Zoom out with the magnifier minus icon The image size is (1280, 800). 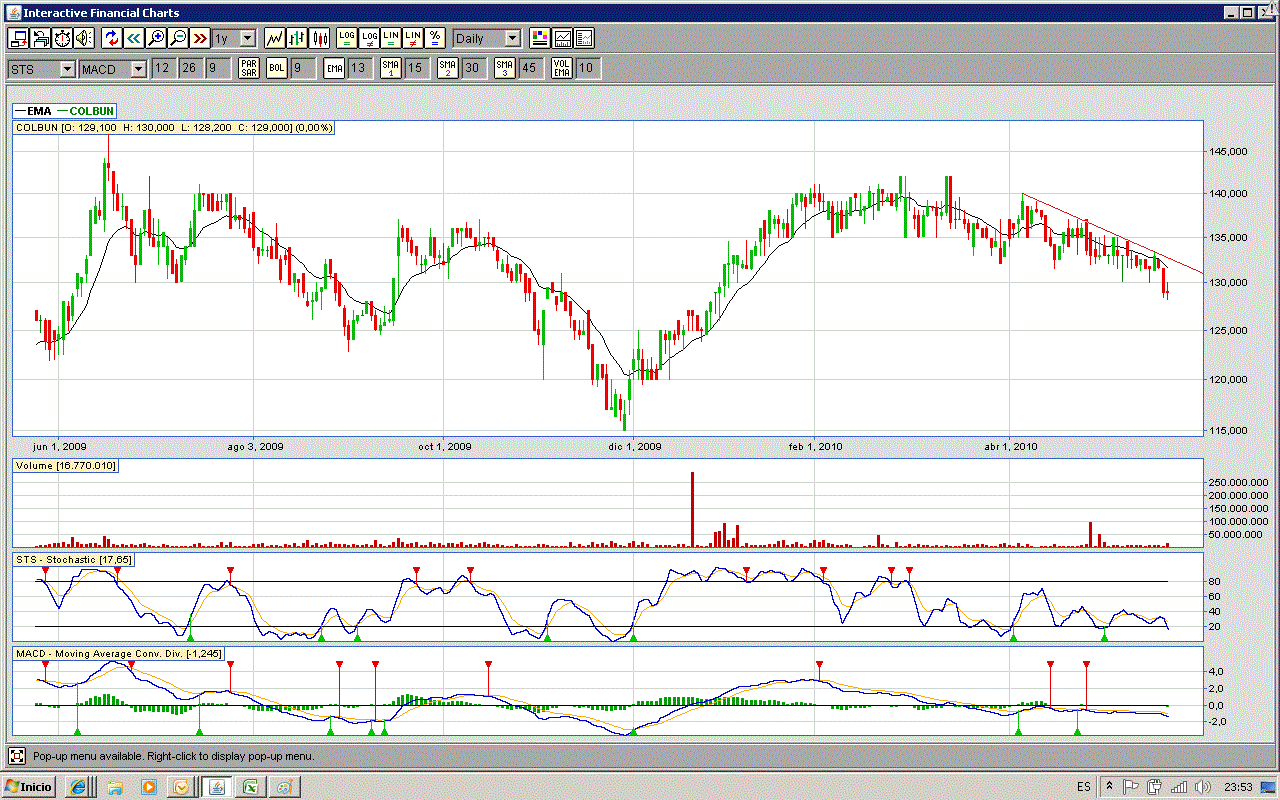tap(178, 38)
